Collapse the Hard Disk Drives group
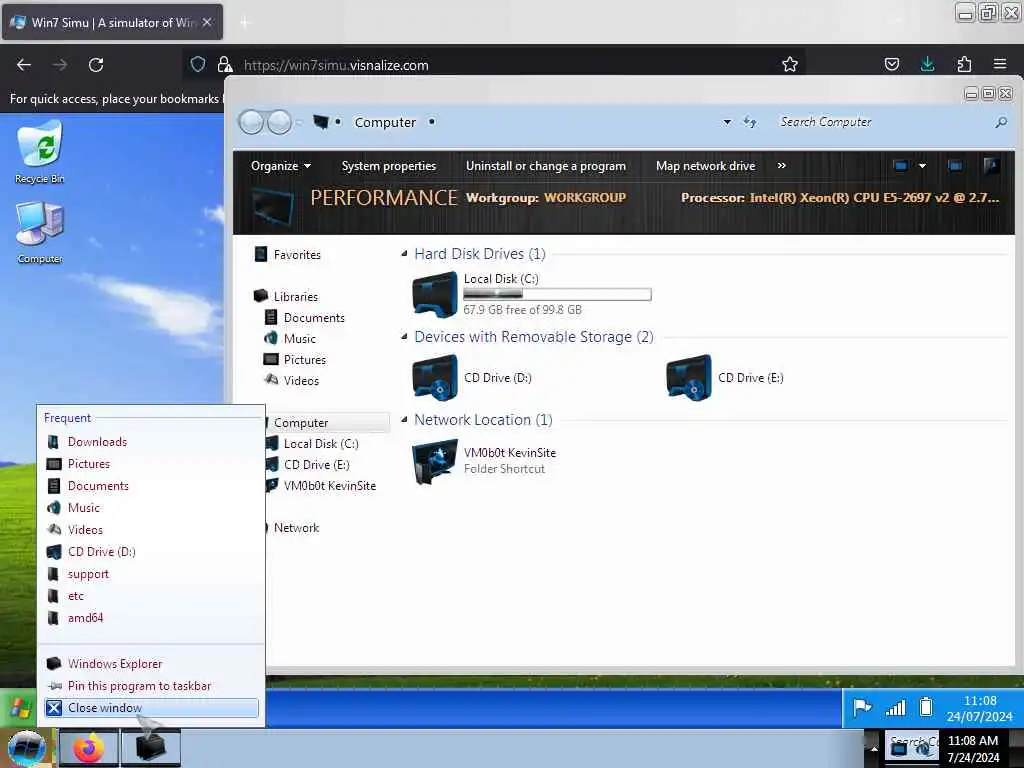1024x768 pixels. [x=404, y=253]
